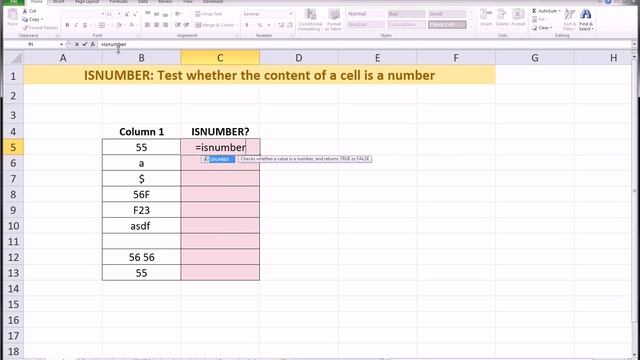Apply the Bad cell style
Viewport: 640px width, 360px height.
[406, 14]
